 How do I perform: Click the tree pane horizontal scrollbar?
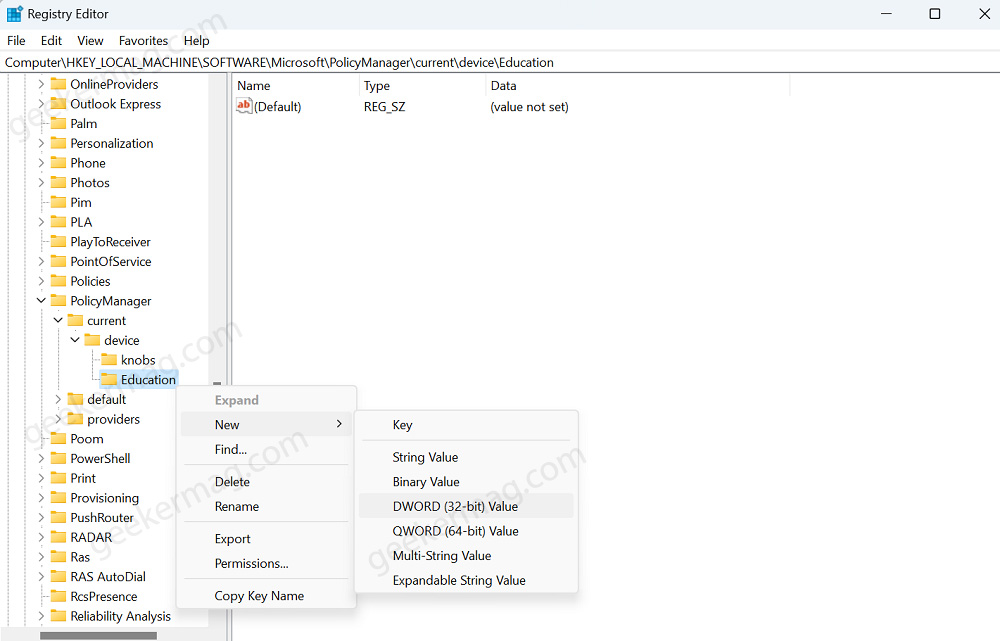pos(98,635)
